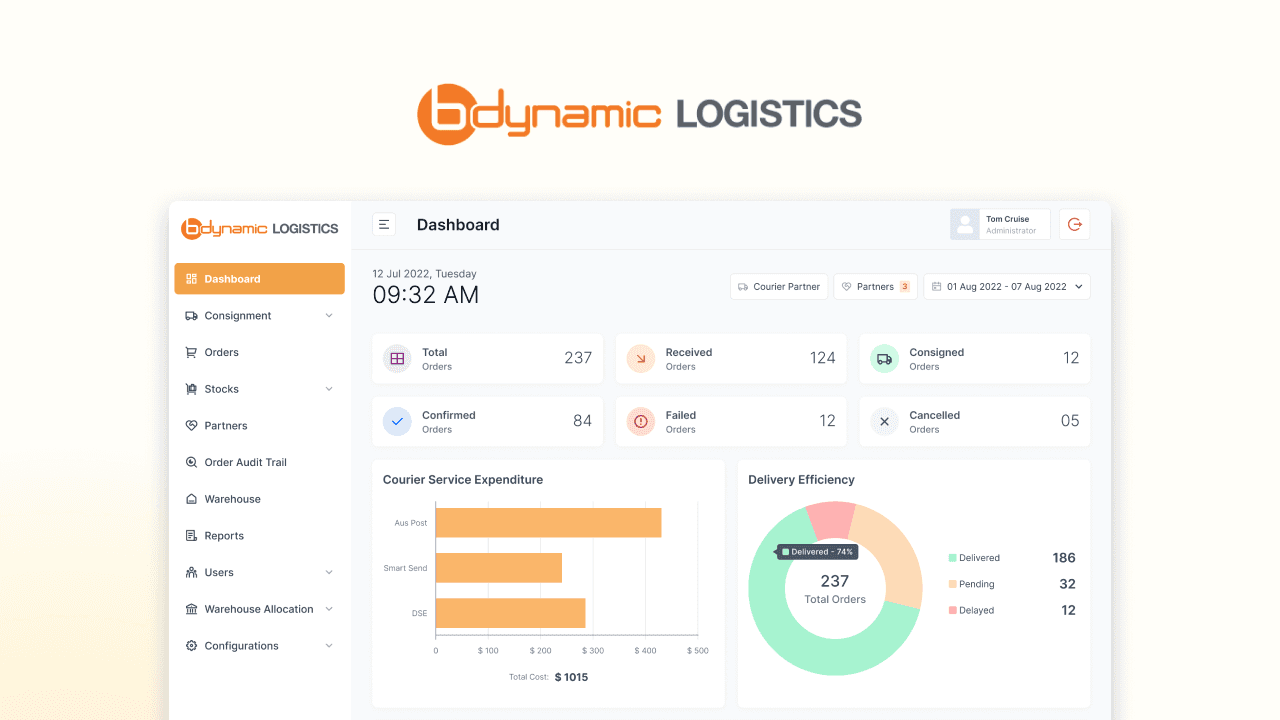1280x720 pixels.
Task: Click the Partners filter button
Action: 875,287
